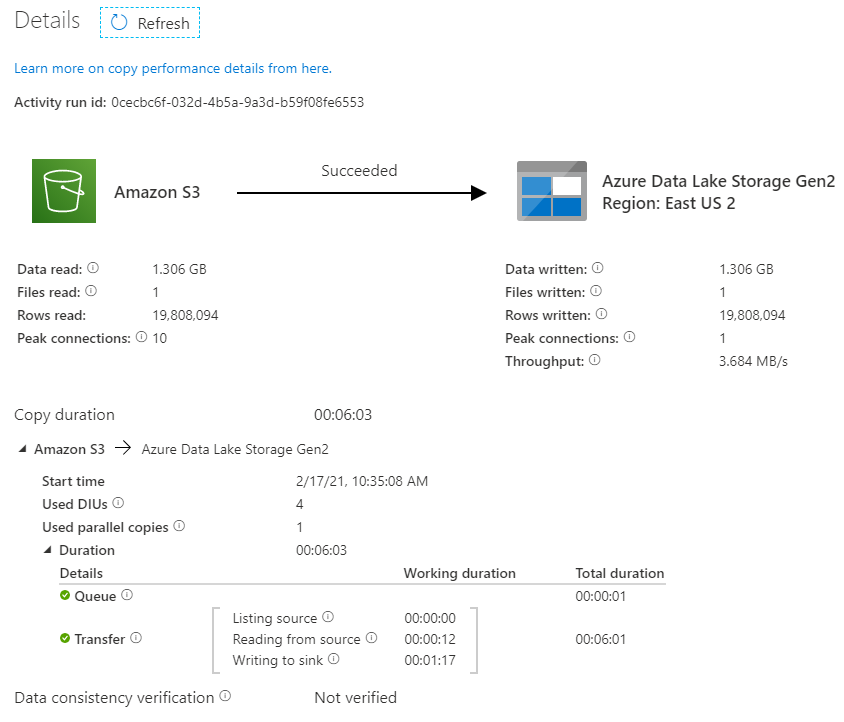Open the info tooltip next to Data read
This screenshot has width=844, height=722.
(91, 266)
